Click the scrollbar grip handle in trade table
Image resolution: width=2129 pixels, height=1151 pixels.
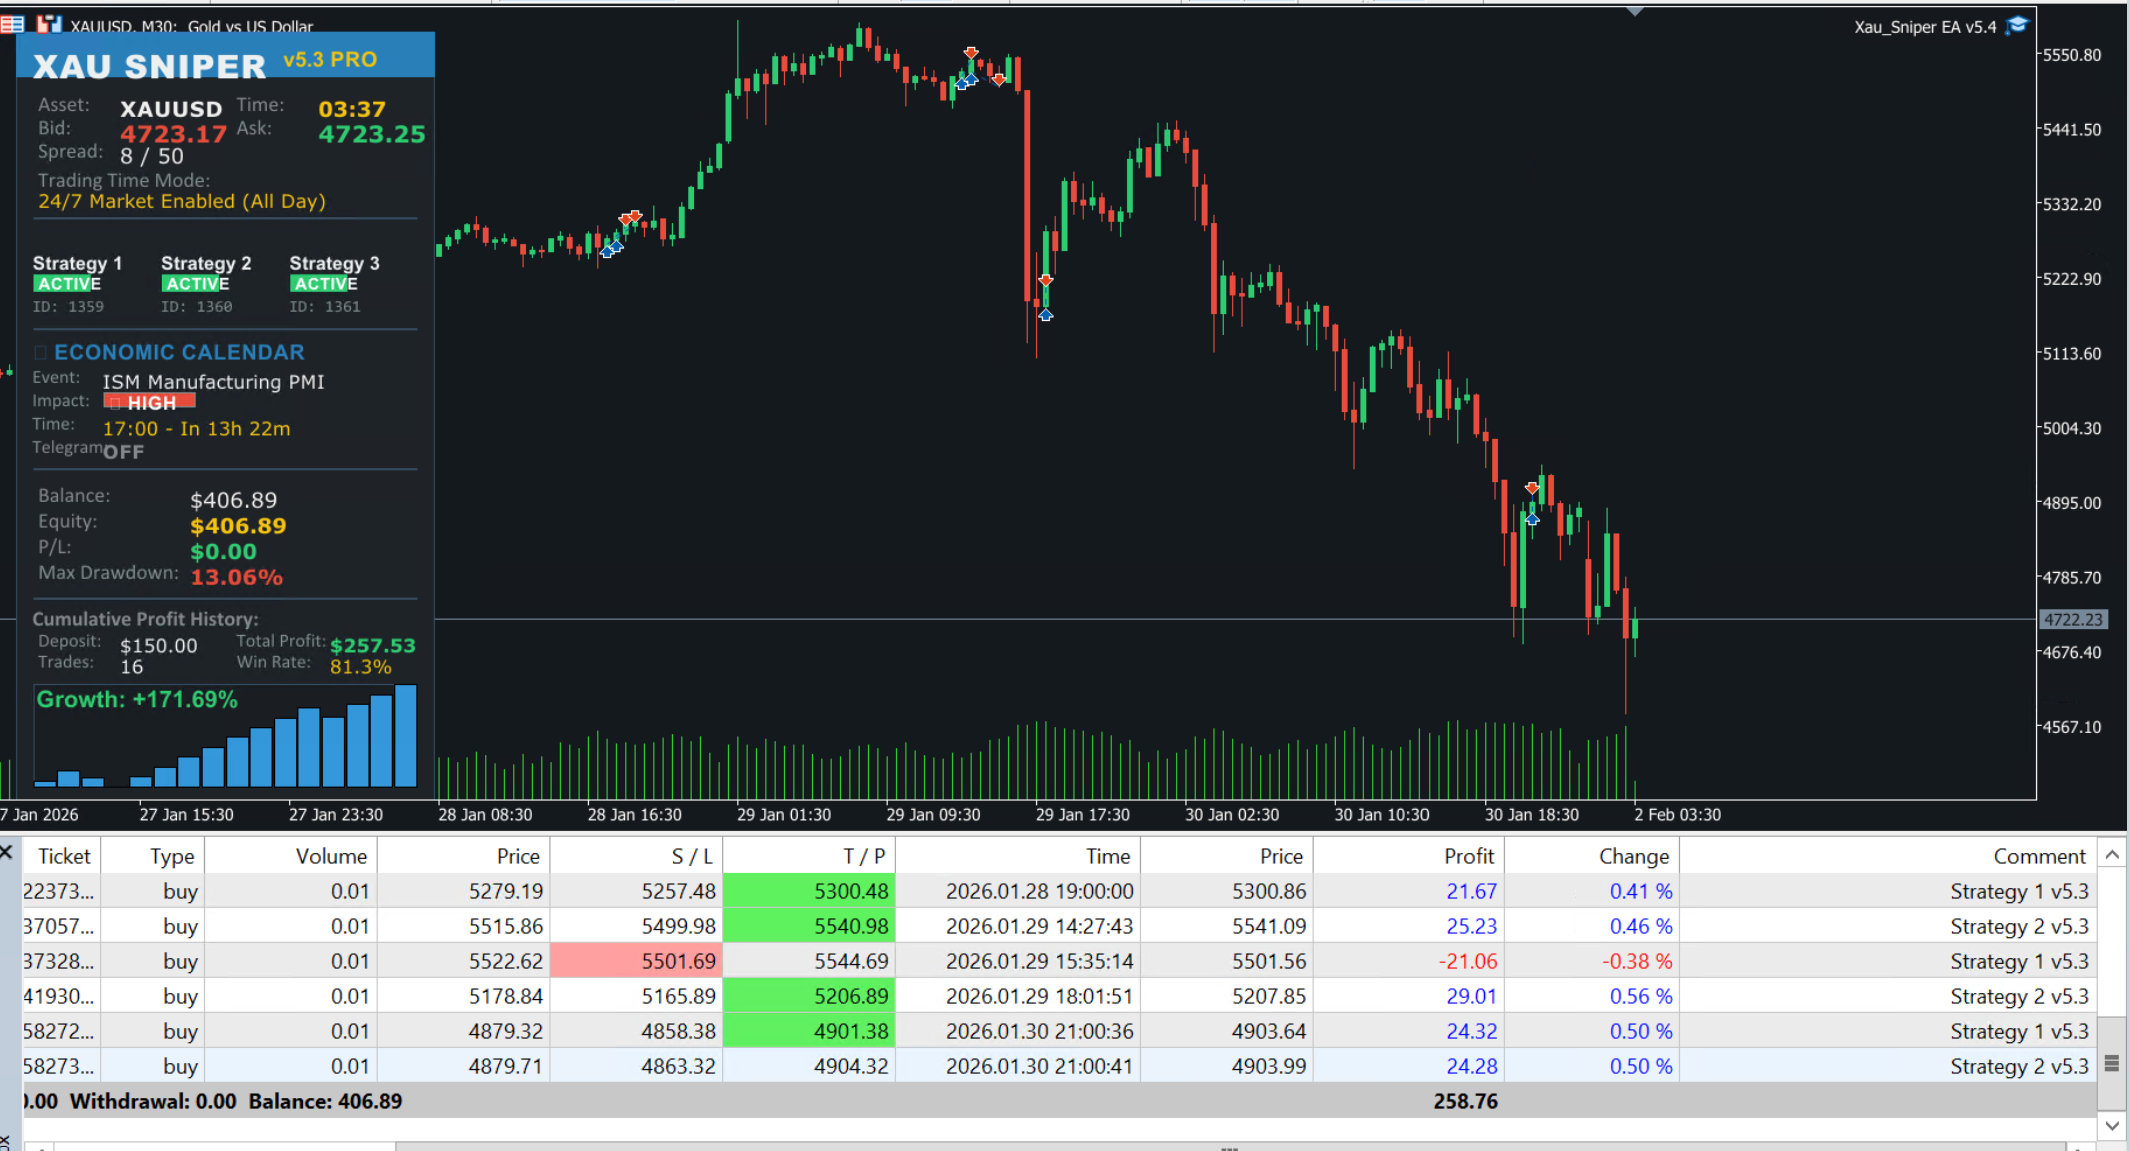[x=2111, y=1063]
